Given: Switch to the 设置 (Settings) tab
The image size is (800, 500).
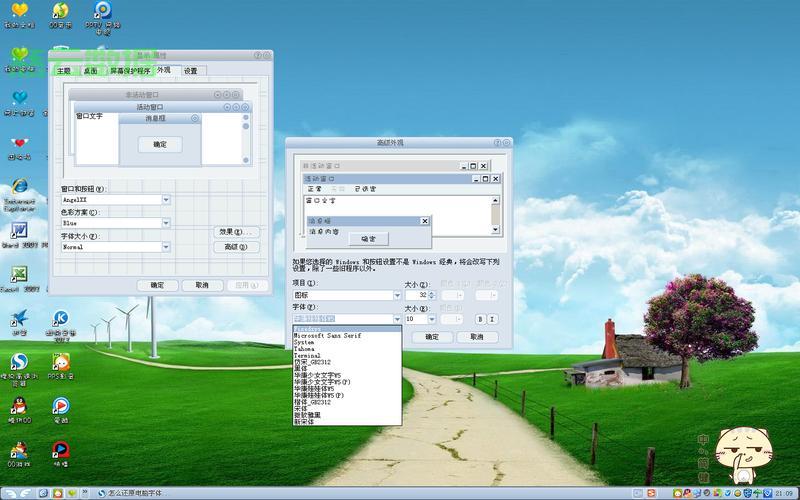Looking at the screenshot, I should pyautogui.click(x=190, y=71).
